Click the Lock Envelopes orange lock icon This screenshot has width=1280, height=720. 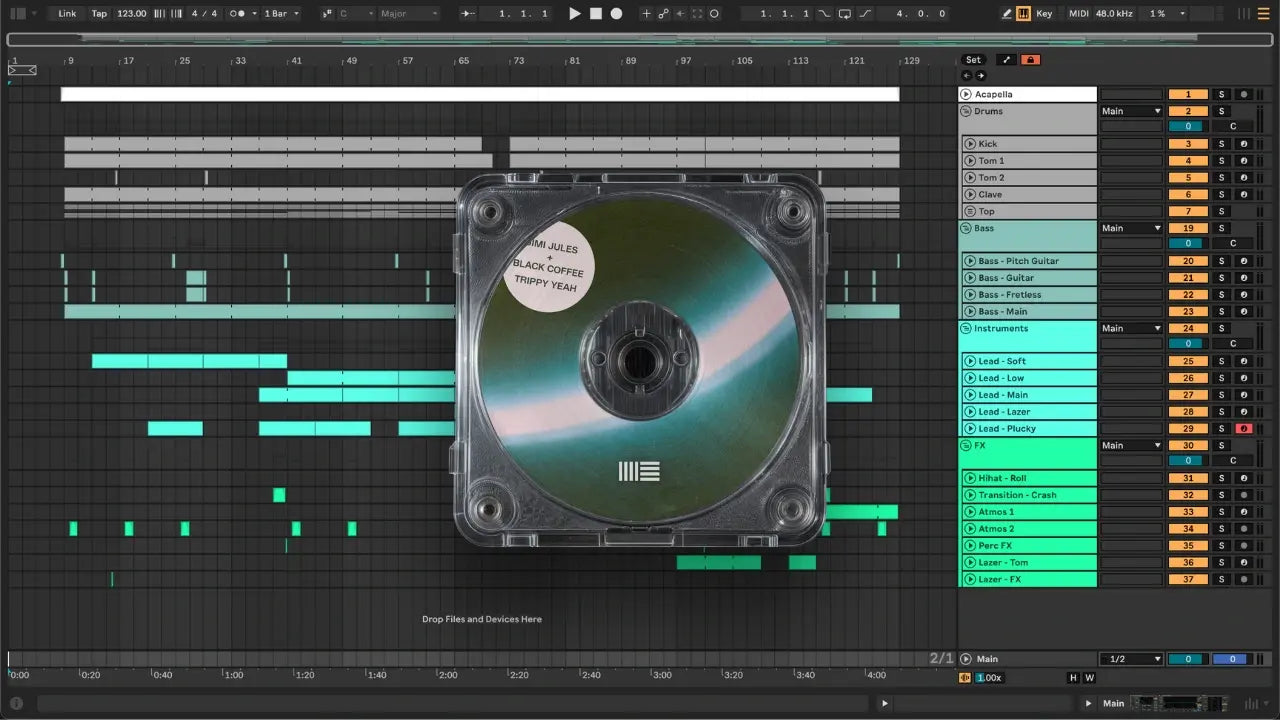coord(1030,60)
